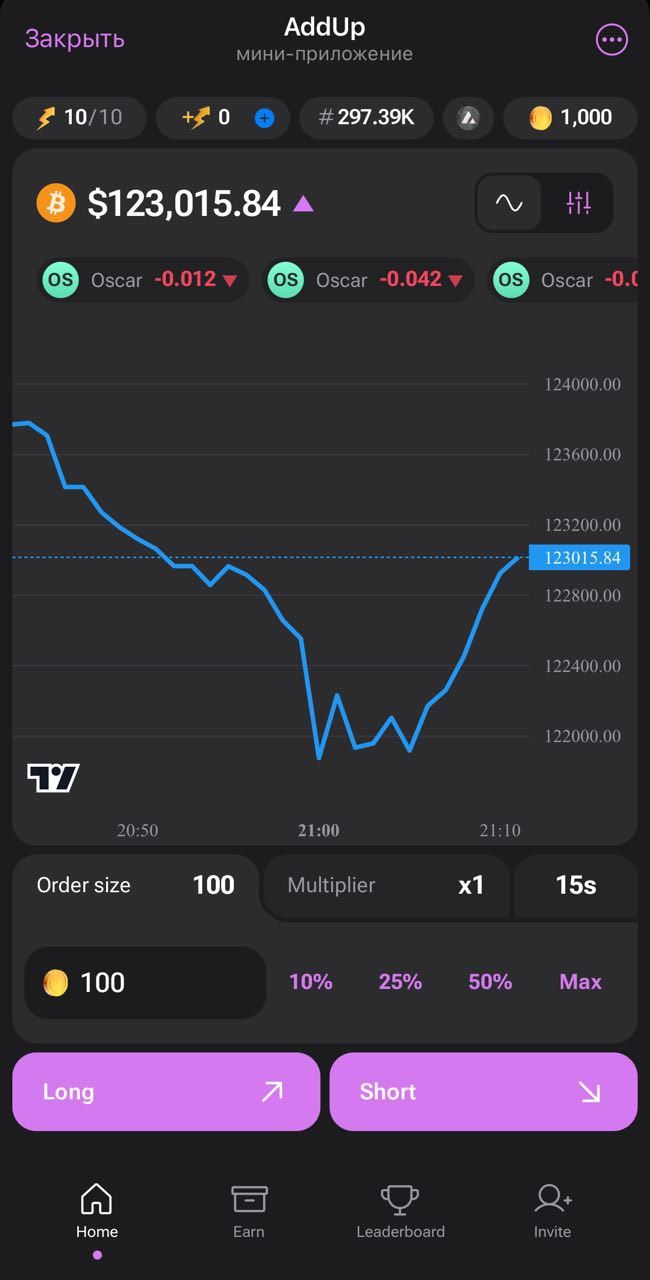Tap the blue plus energy boost icon
This screenshot has width=650, height=1280.
pos(264,118)
